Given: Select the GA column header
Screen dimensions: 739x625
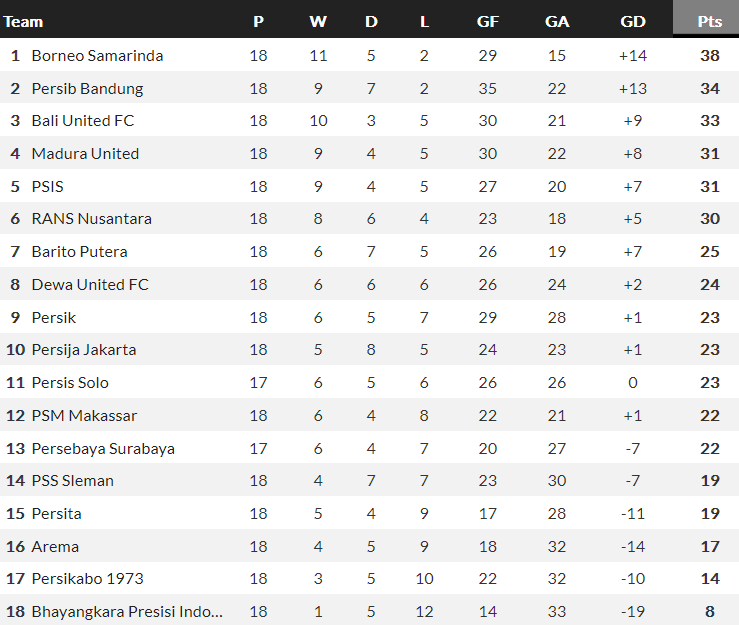Looking at the screenshot, I should click(x=557, y=21).
